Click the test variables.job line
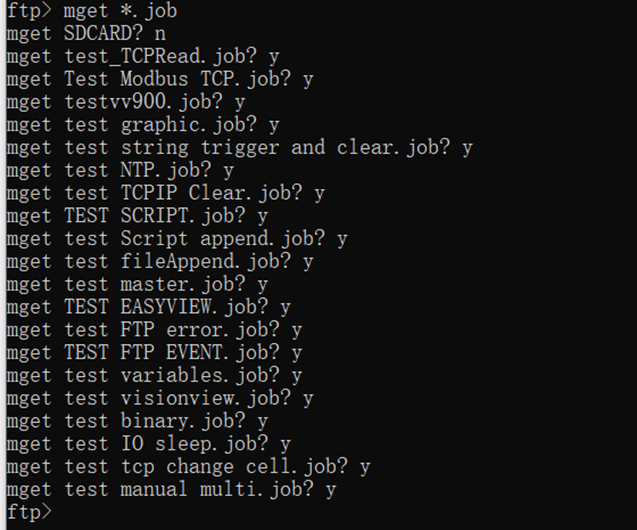Screen dimensions: 637x530 [153, 376]
